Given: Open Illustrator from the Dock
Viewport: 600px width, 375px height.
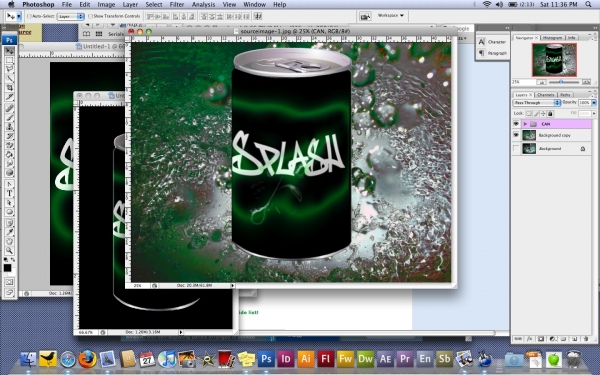Looking at the screenshot, I should click(305, 359).
